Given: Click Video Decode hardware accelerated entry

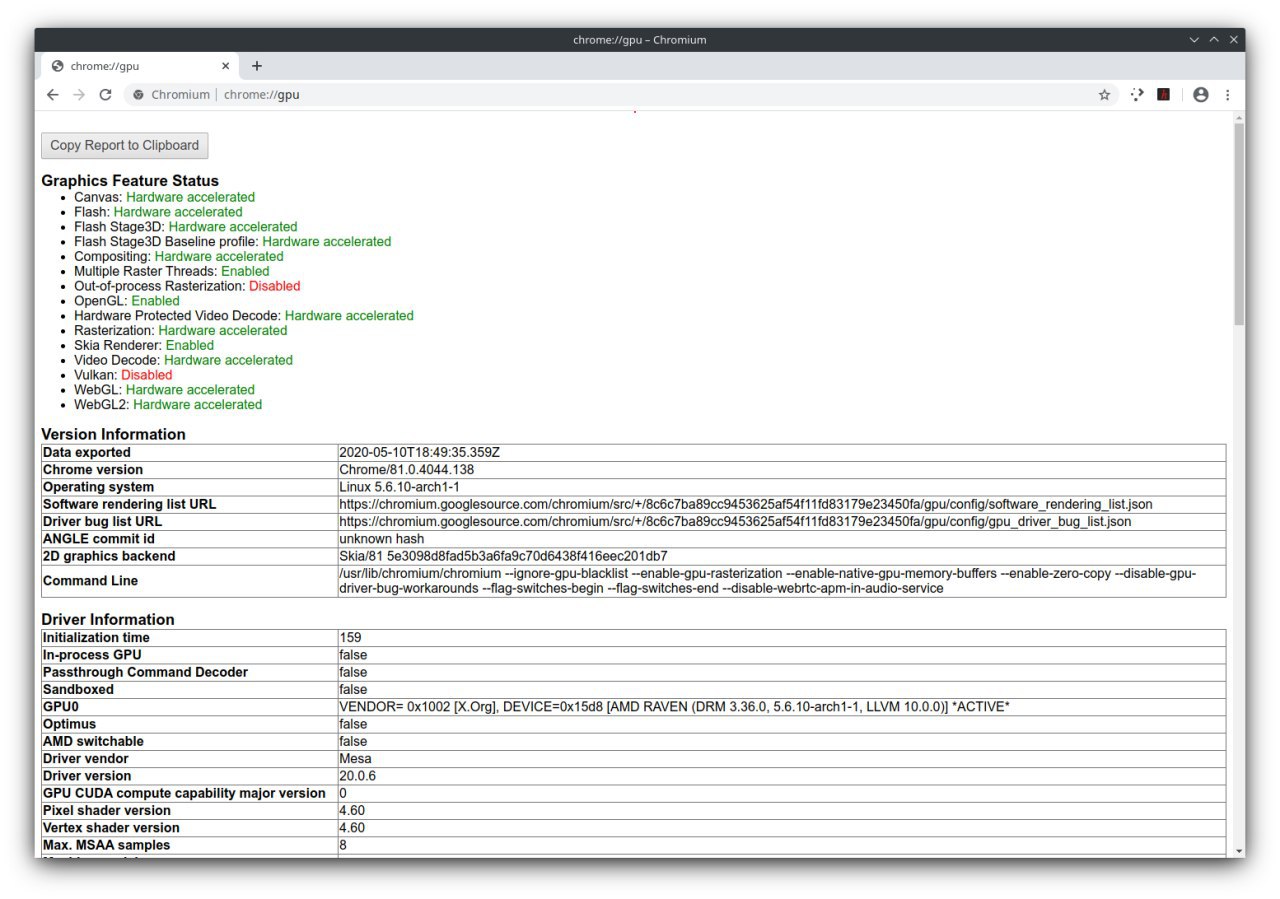Looking at the screenshot, I should pos(183,360).
